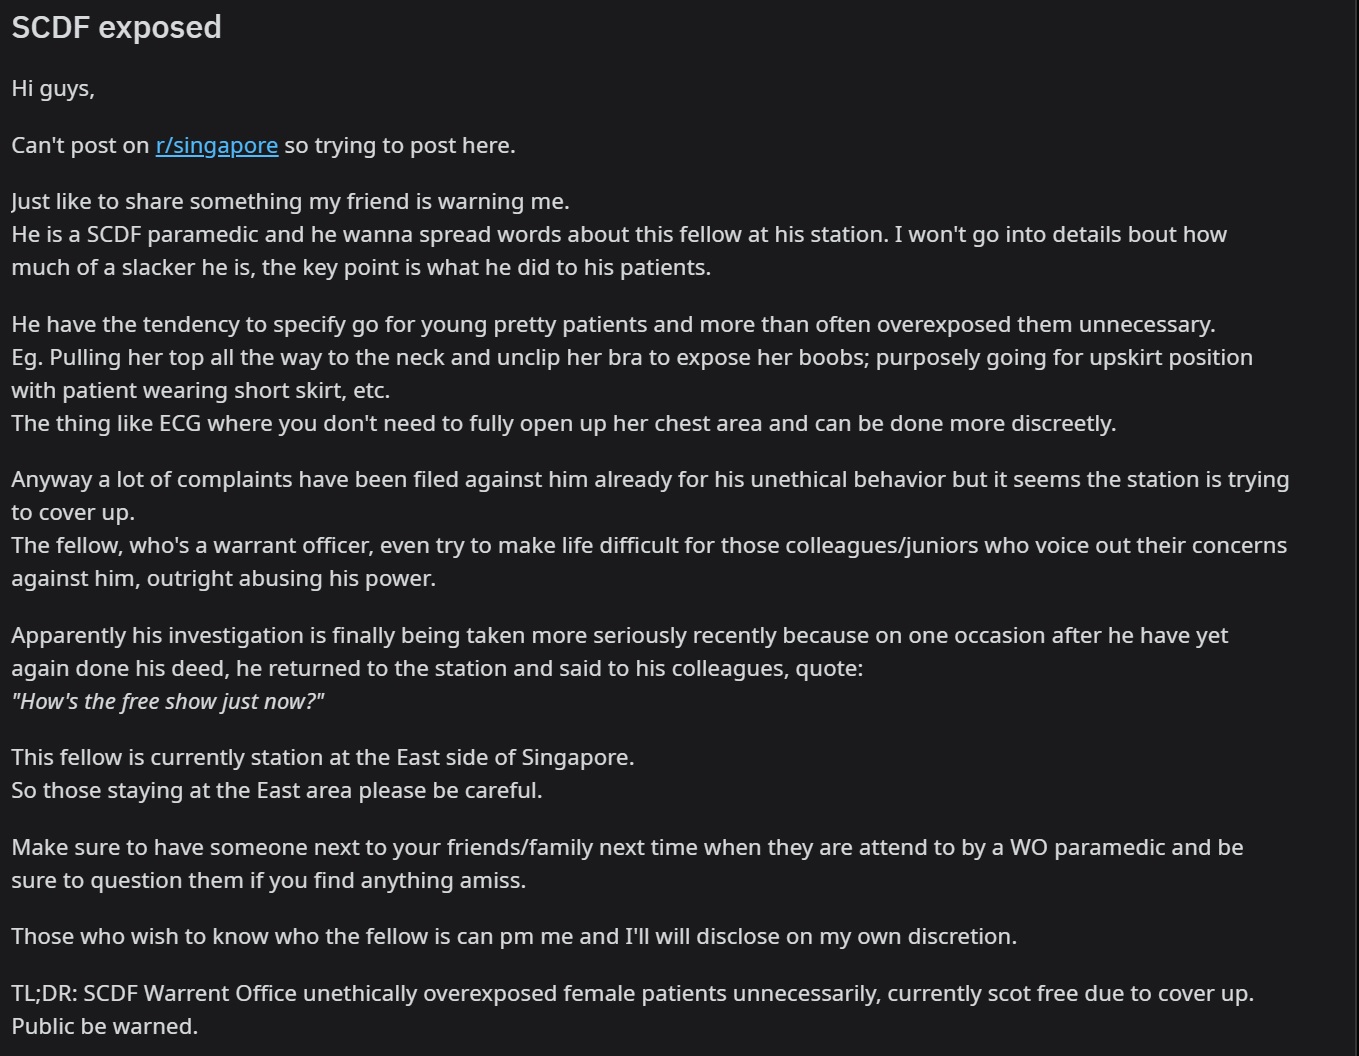Click the 'Hi guys,' greeting line
Viewport: 1359px width, 1056px height.
[53, 89]
